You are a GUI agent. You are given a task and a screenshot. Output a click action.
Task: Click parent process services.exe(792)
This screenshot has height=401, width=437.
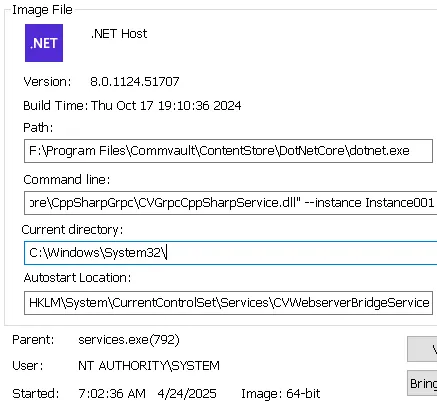coord(129,340)
